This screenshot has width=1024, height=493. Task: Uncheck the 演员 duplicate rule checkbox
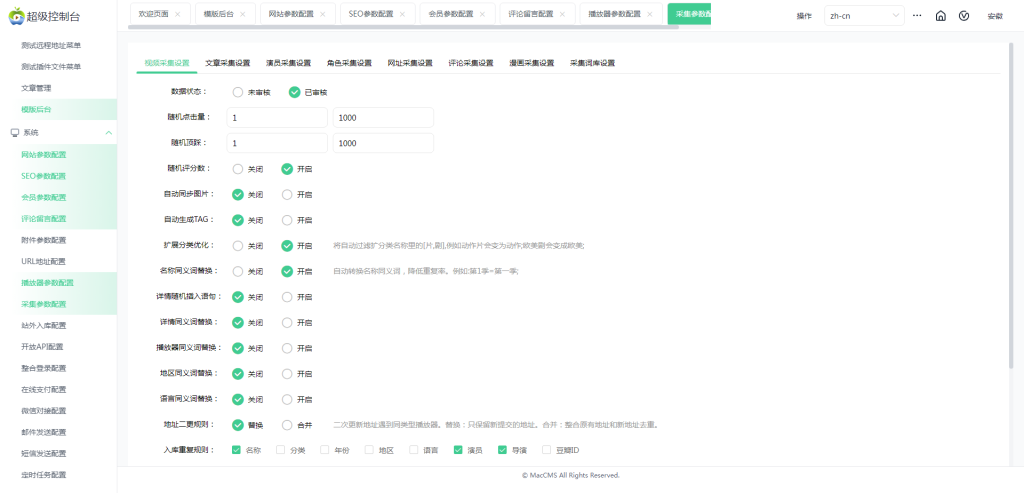[x=458, y=450]
